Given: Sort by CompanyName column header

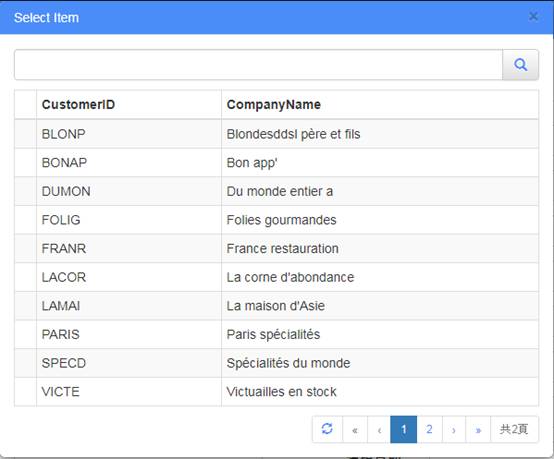Looking at the screenshot, I should (x=380, y=105).
